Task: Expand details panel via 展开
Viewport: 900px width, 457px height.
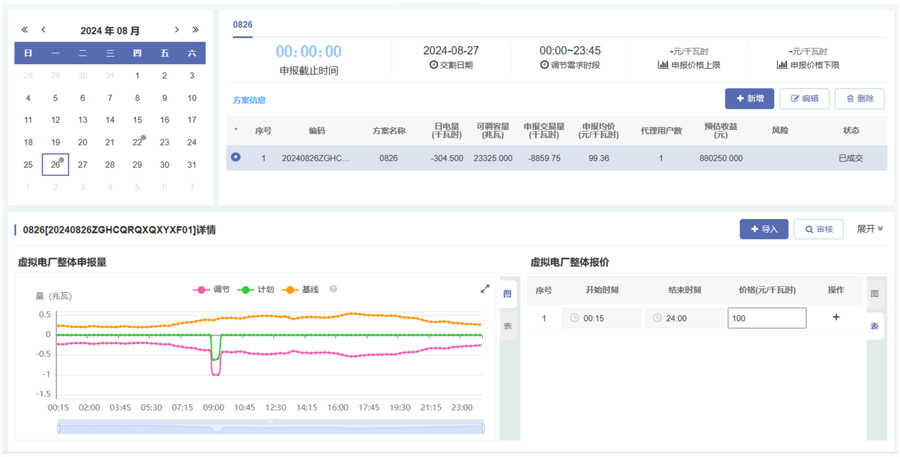Action: coord(869,229)
